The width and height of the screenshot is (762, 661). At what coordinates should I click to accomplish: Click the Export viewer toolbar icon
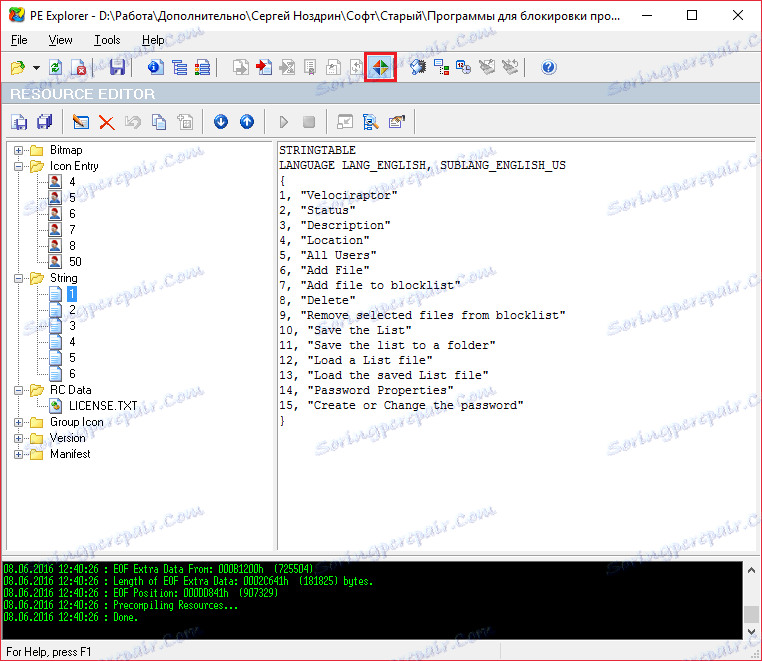point(241,67)
